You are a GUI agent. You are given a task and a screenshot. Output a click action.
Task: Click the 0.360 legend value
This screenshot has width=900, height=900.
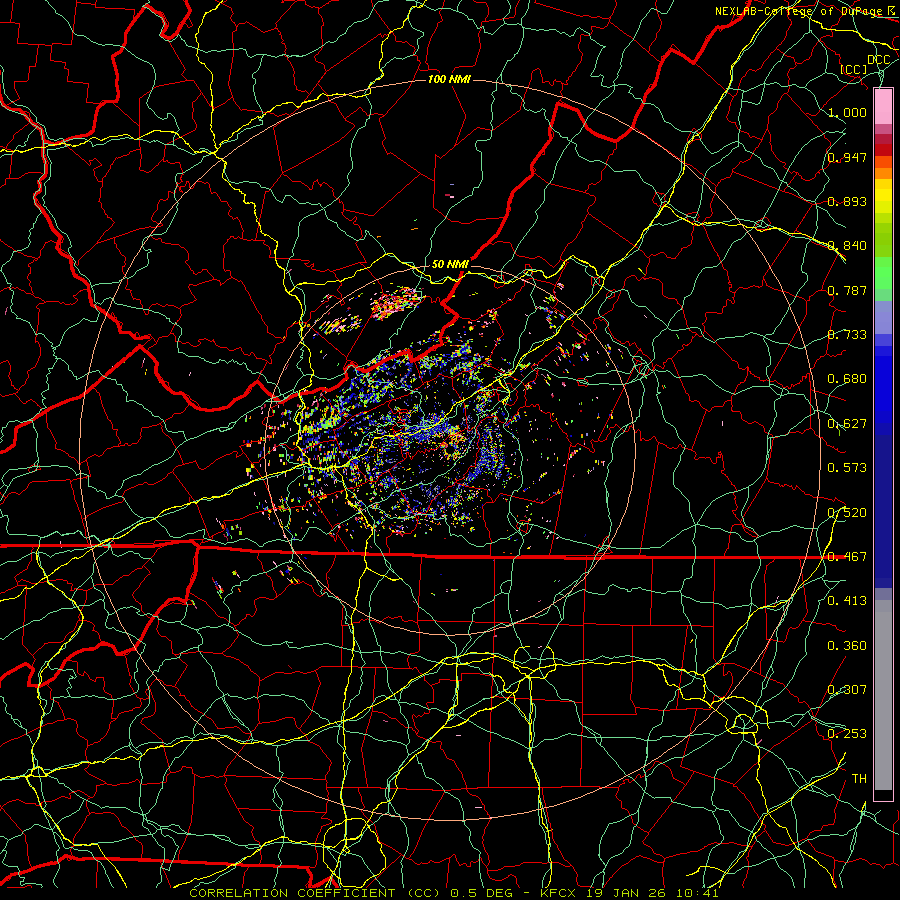847,646
